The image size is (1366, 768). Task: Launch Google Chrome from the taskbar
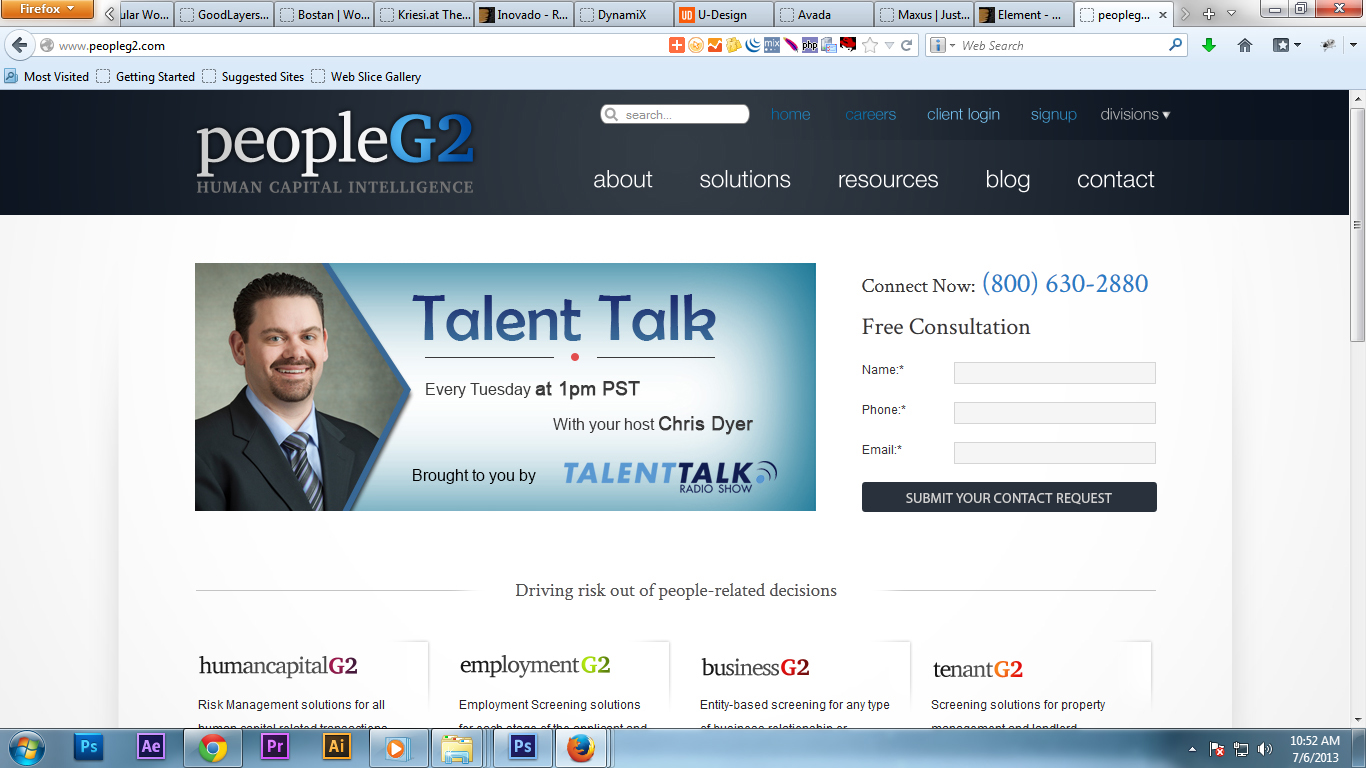point(212,747)
